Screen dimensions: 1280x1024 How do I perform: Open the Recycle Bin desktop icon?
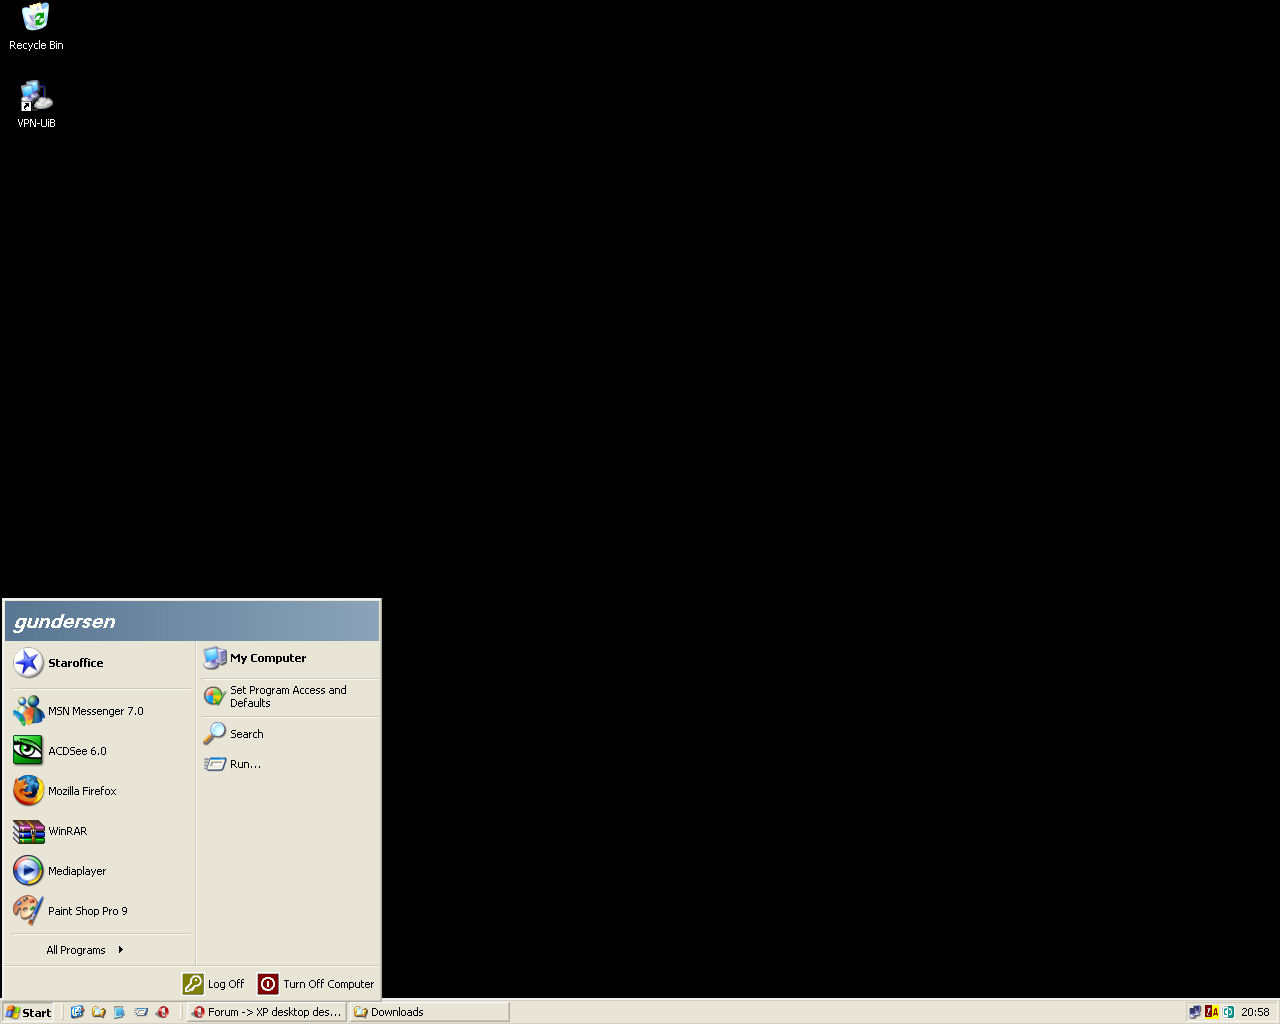coord(36,27)
